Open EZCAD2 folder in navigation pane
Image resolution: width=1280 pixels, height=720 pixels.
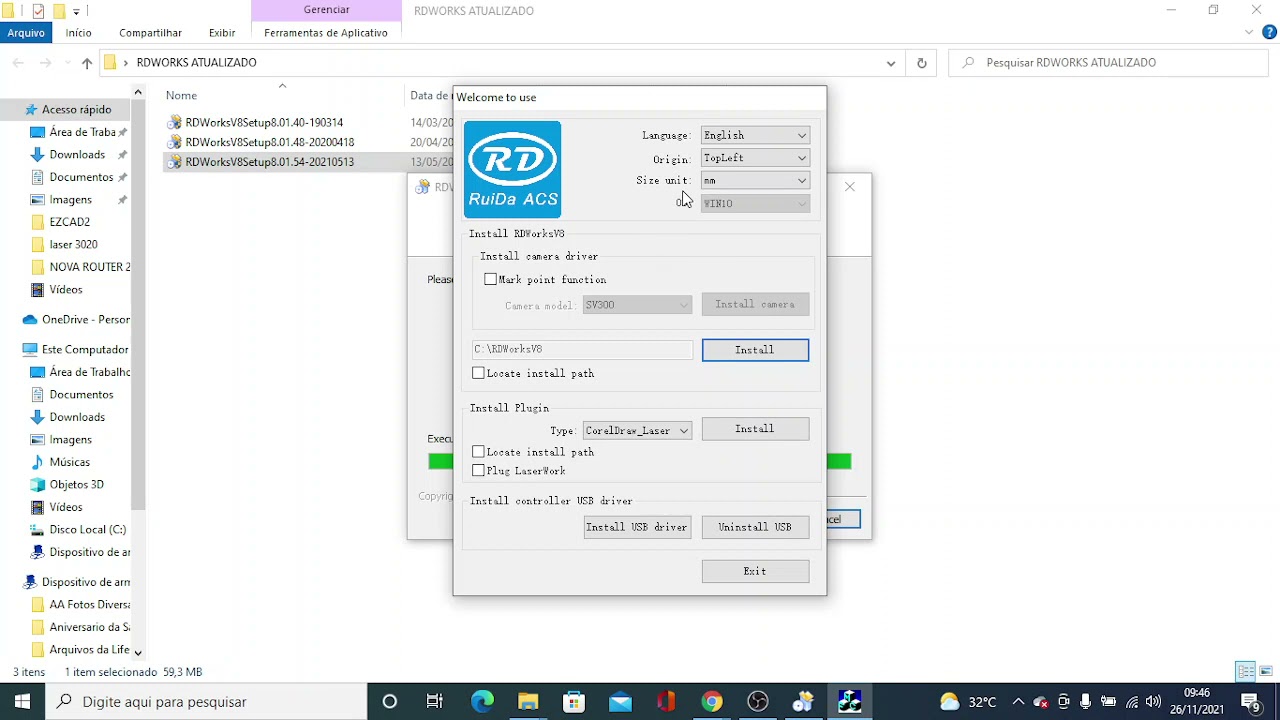tap(69, 222)
